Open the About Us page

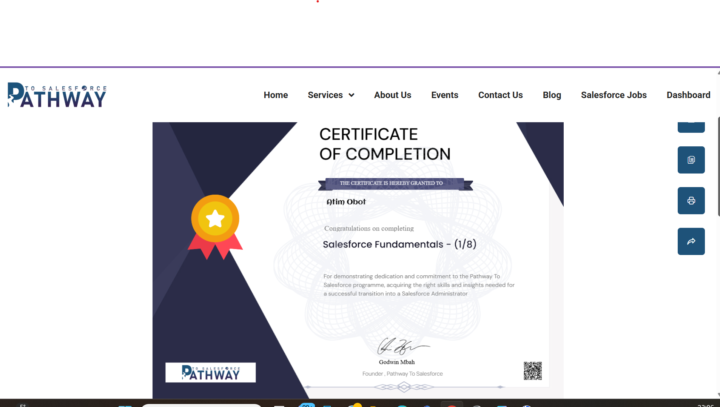point(393,95)
